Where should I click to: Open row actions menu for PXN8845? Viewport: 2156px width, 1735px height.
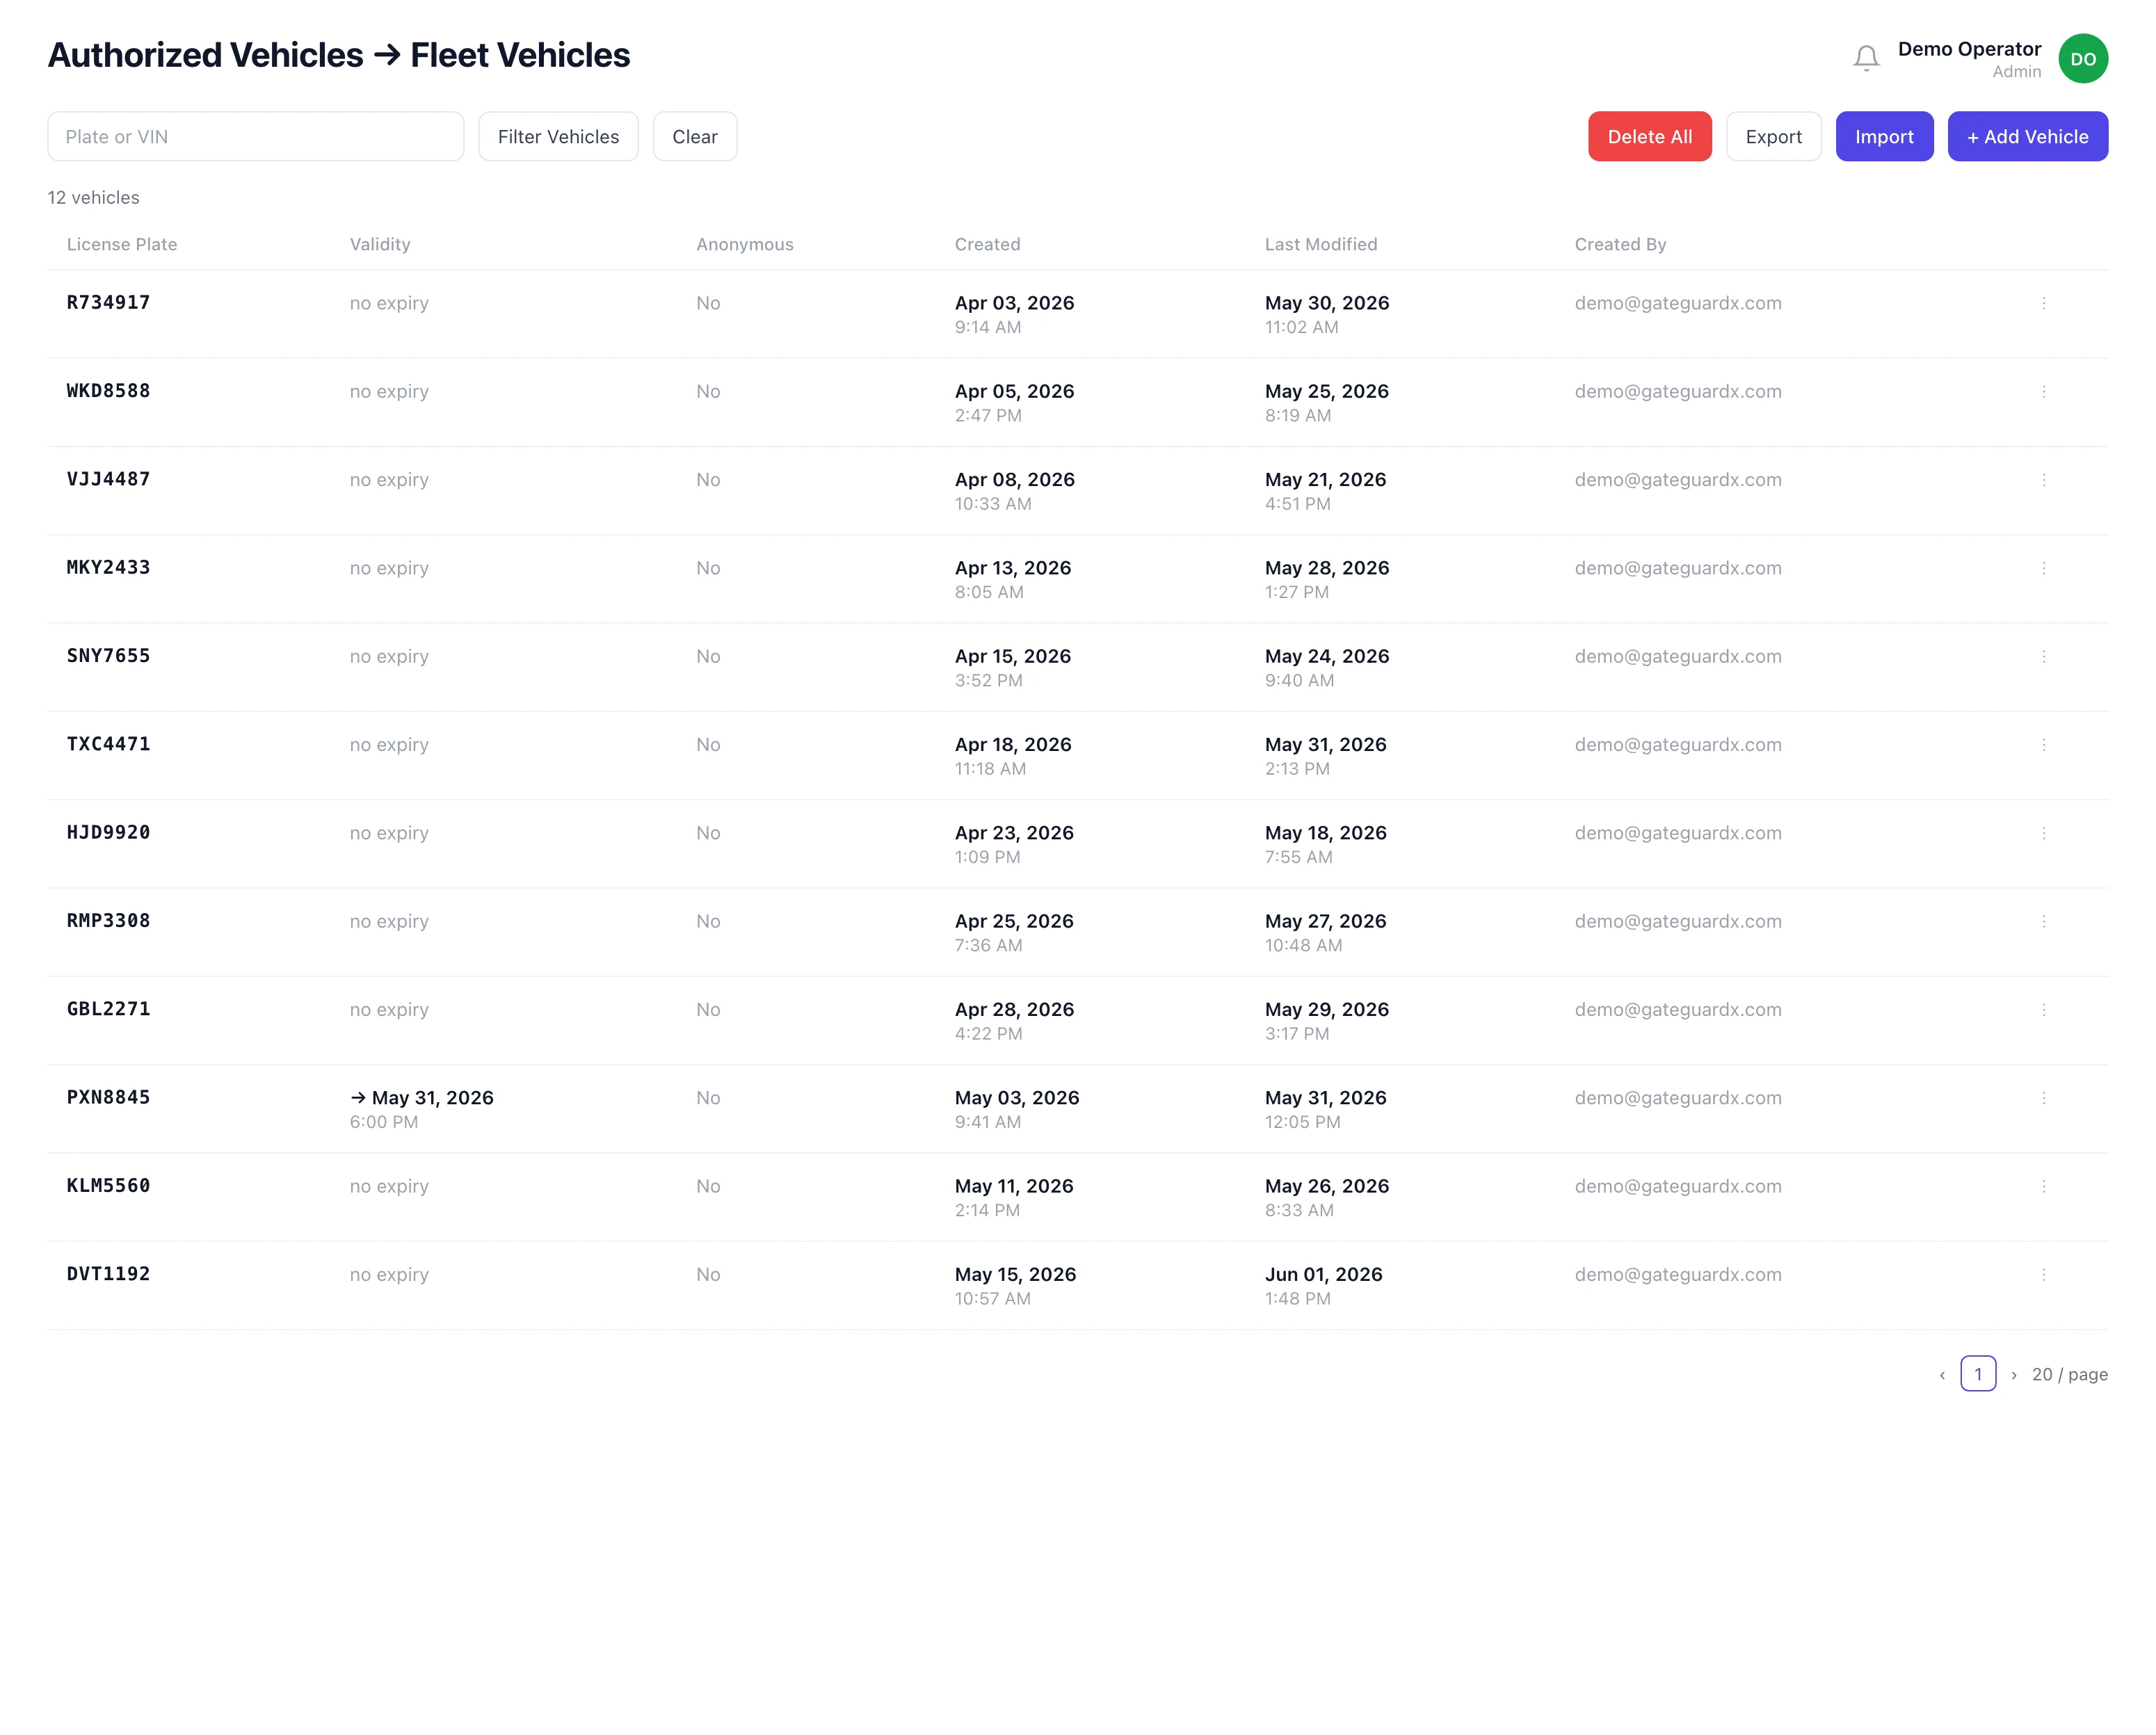point(2044,1098)
